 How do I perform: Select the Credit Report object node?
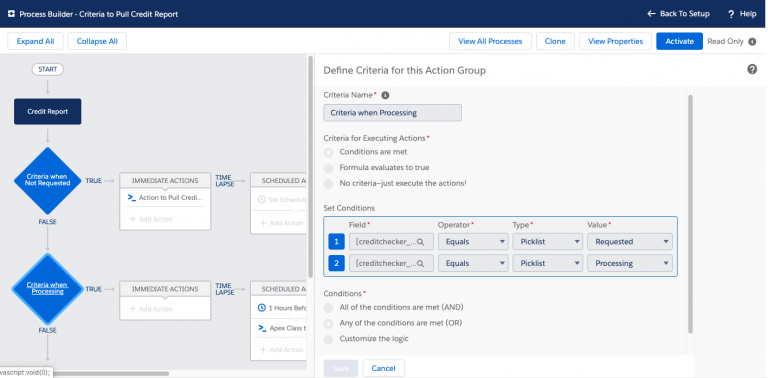pyautogui.click(x=48, y=112)
